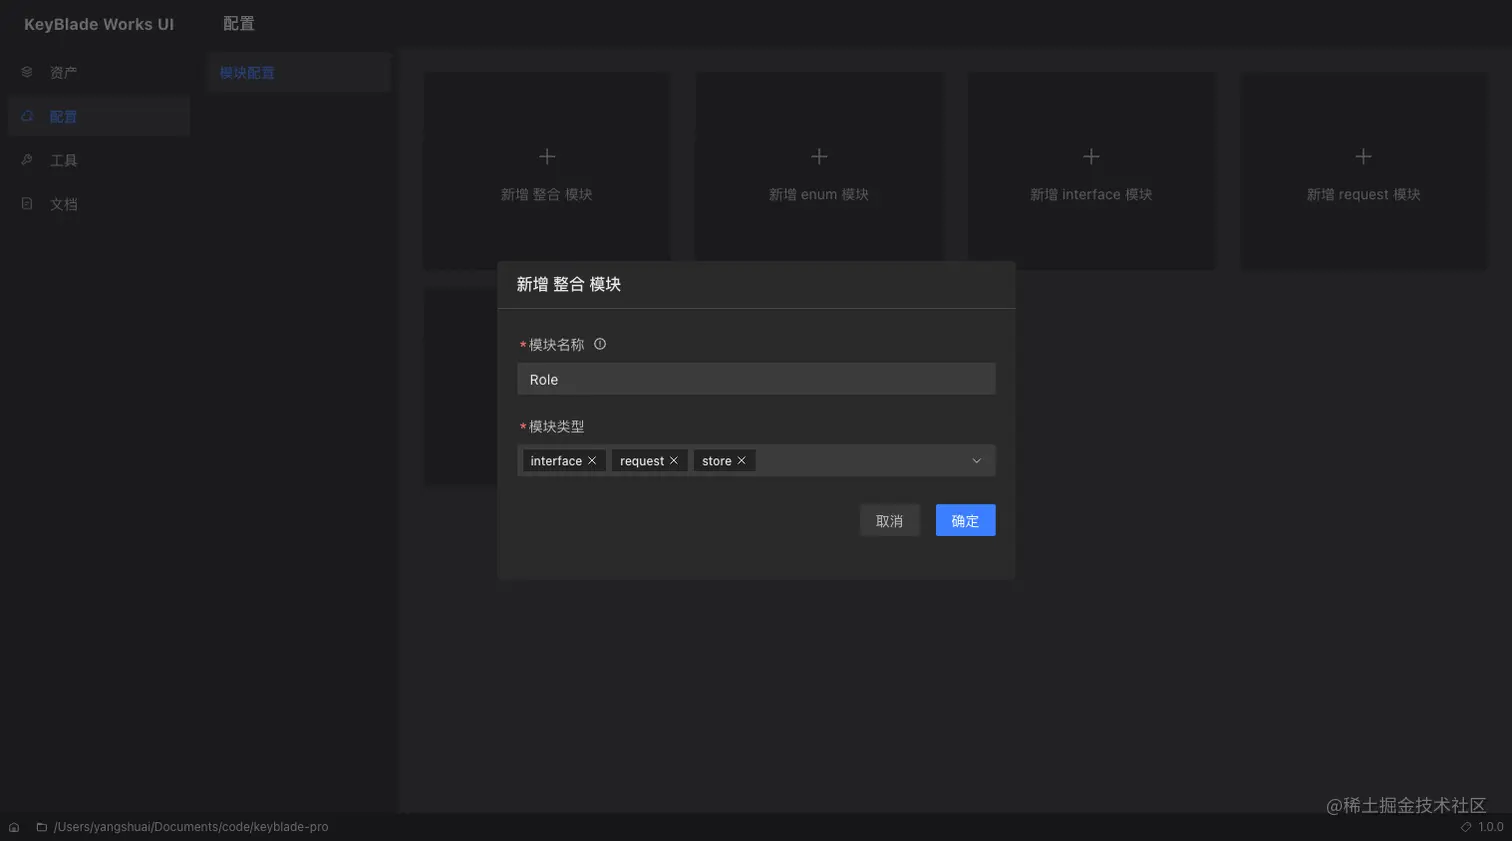
Task: Click the home icon in the status bar
Action: click(14, 827)
